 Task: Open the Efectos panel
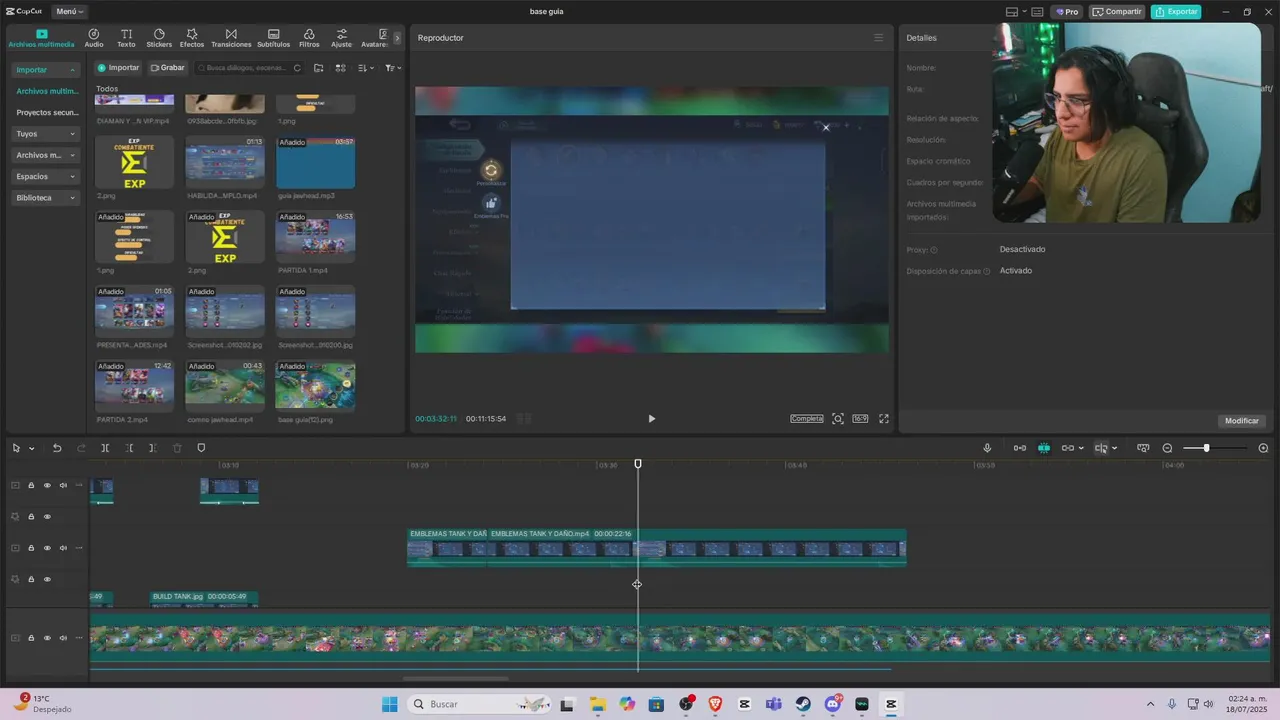pos(192,38)
